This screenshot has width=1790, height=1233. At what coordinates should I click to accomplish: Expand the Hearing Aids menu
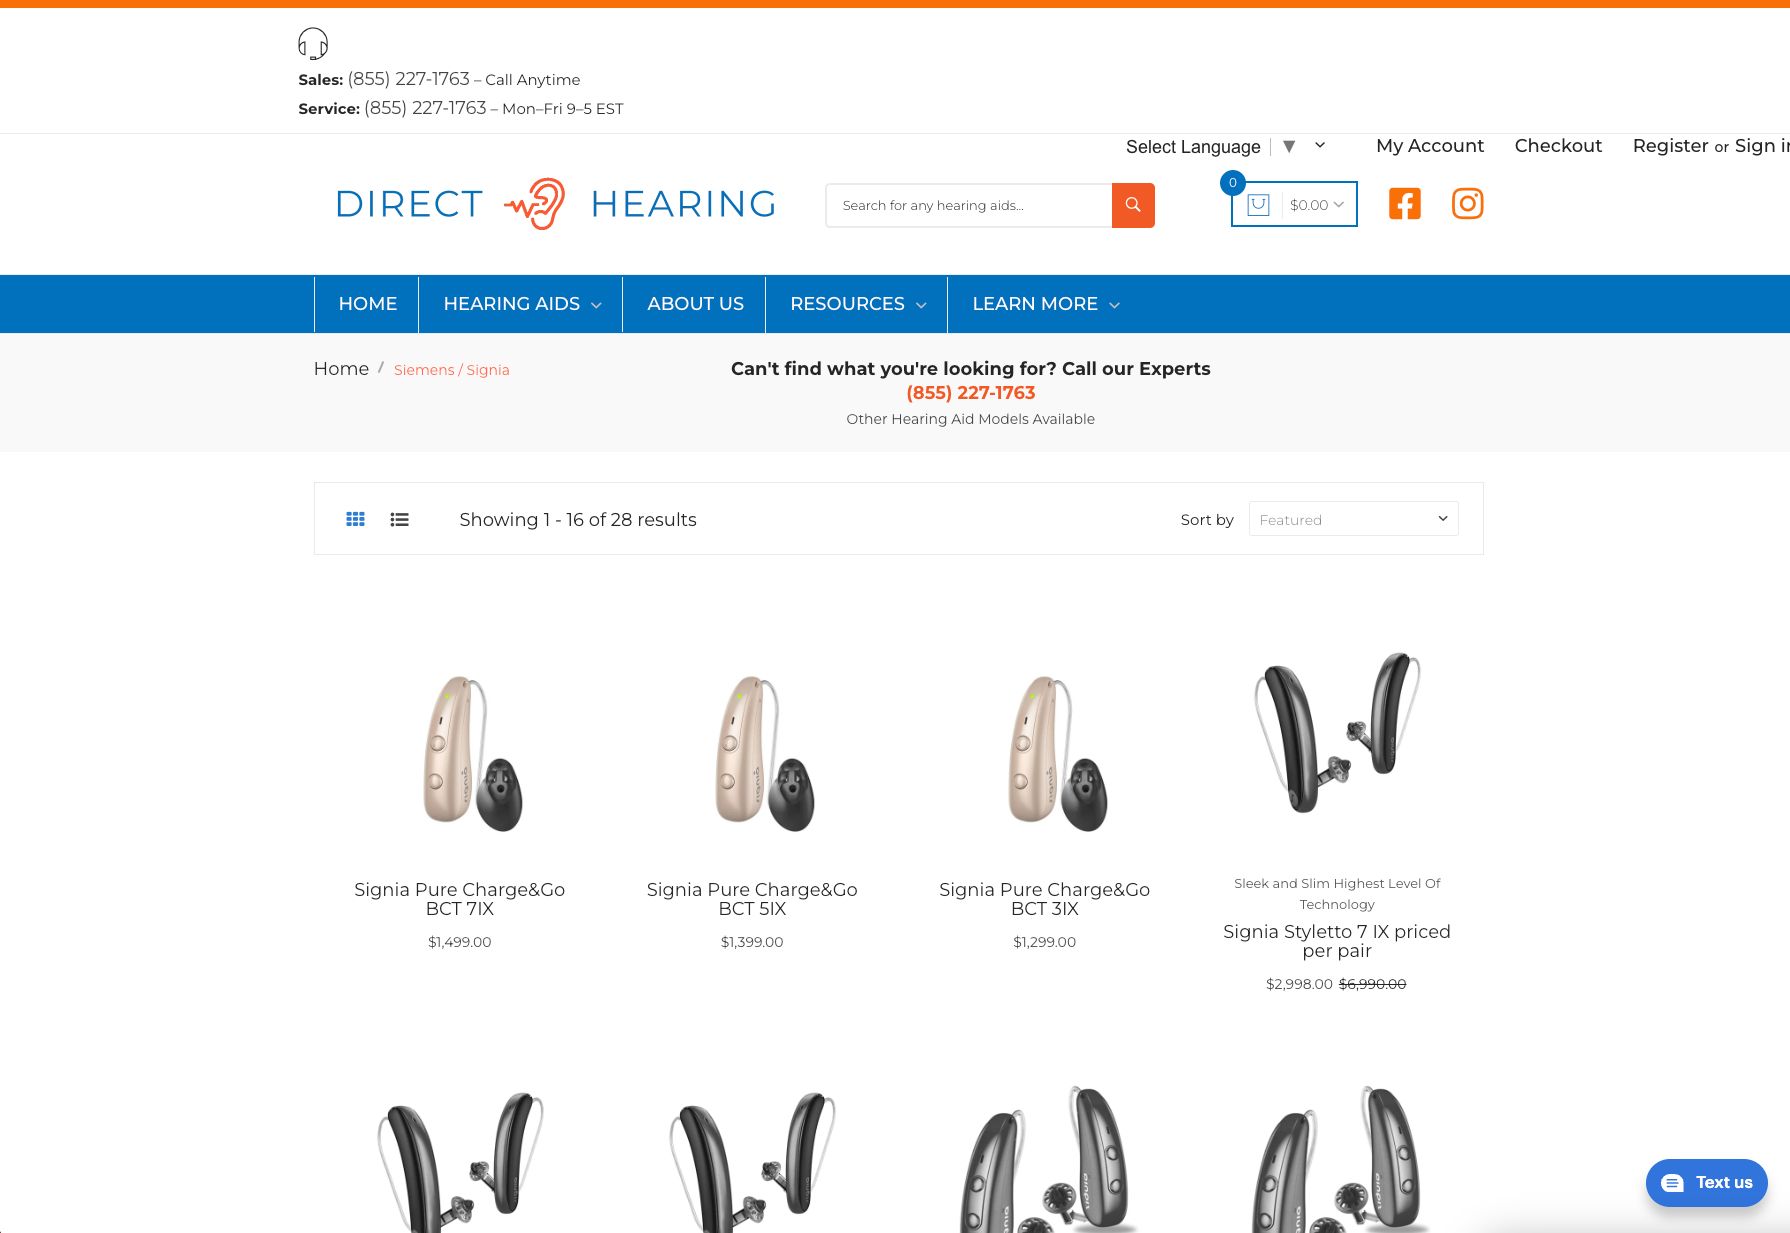[521, 304]
